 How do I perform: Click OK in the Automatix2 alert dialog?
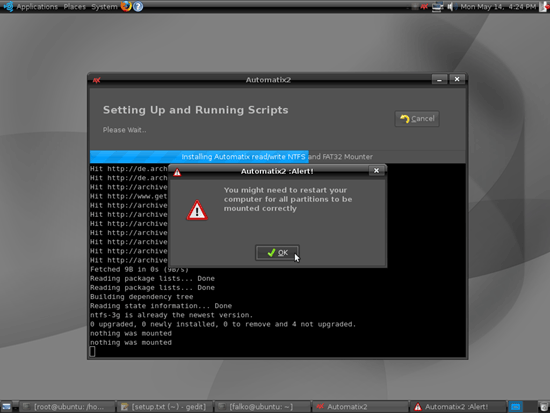click(x=277, y=253)
